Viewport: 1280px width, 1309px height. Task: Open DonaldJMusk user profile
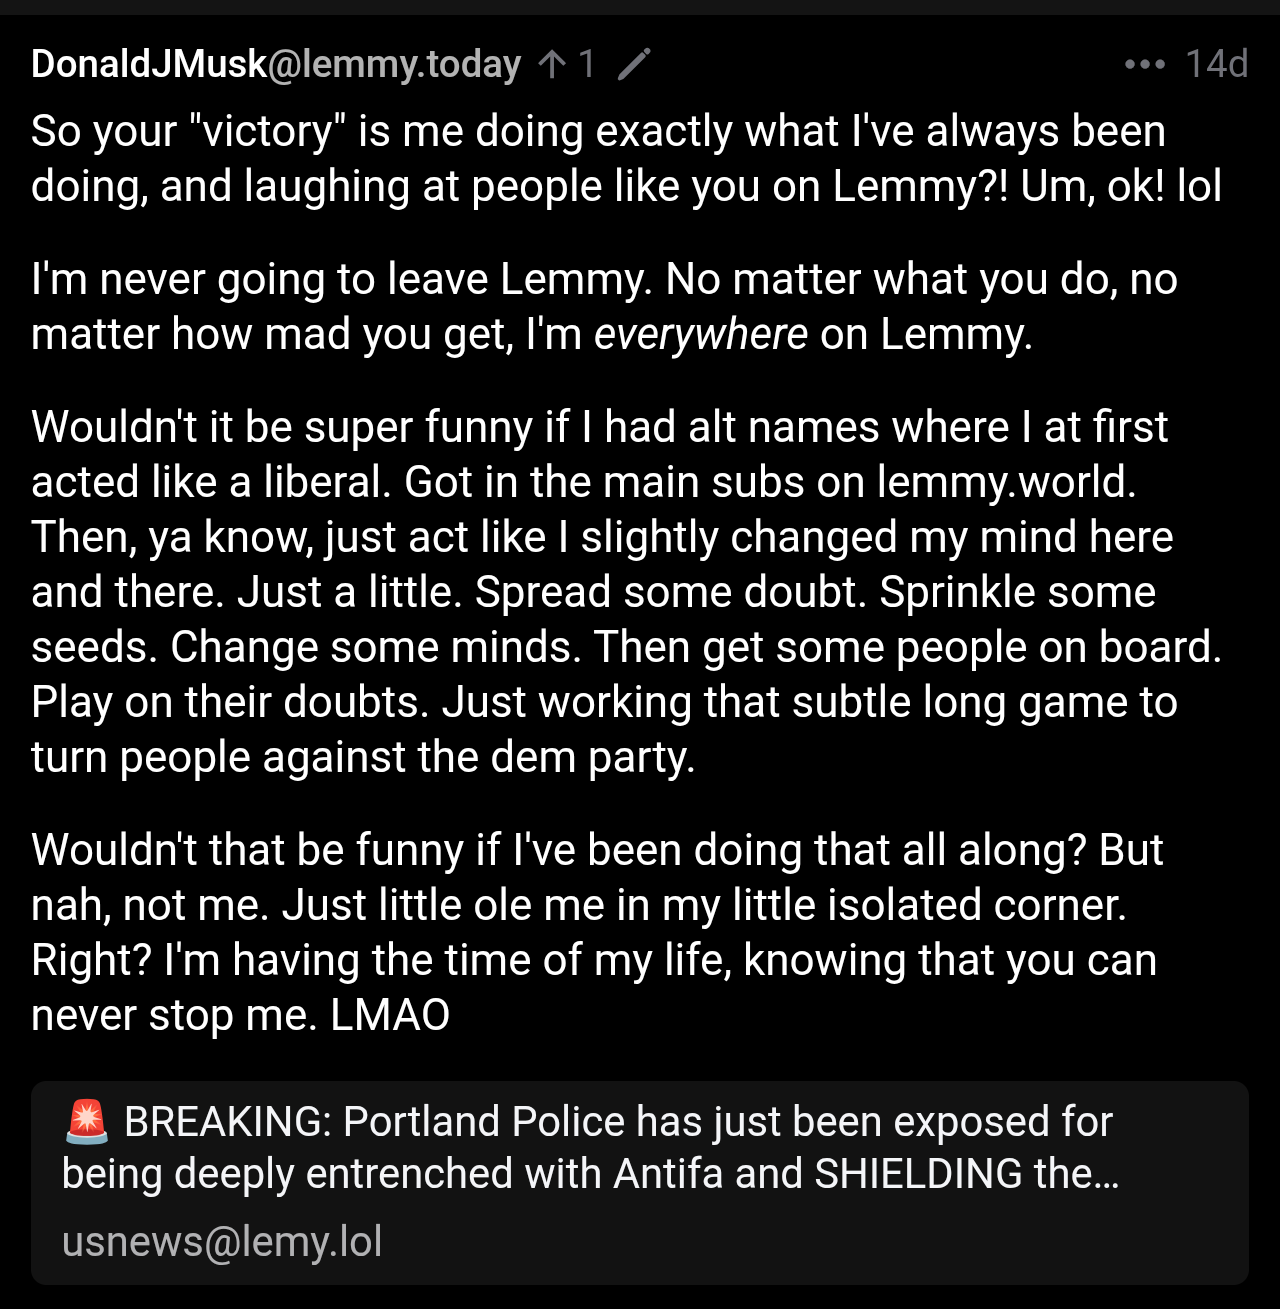coord(149,65)
